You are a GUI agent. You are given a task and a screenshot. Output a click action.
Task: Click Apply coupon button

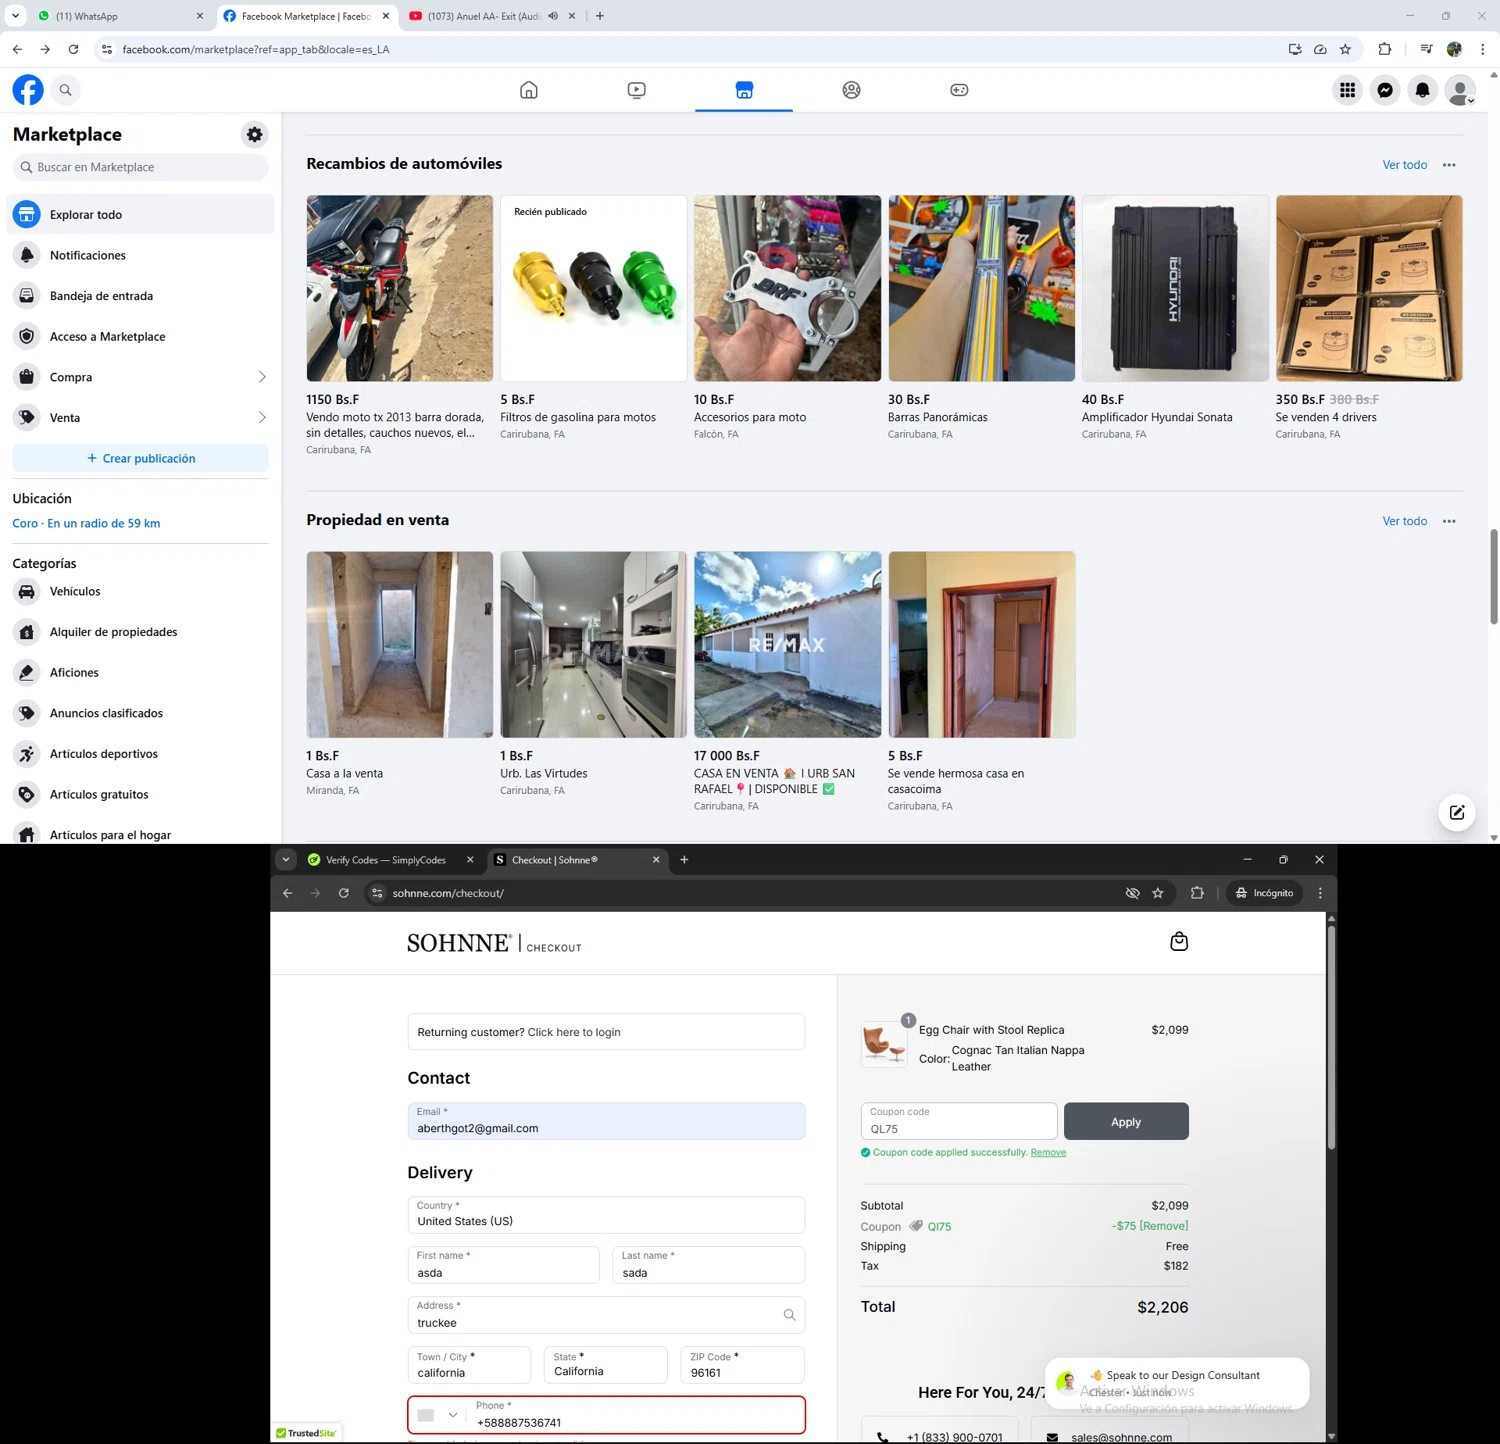click(x=1126, y=1122)
